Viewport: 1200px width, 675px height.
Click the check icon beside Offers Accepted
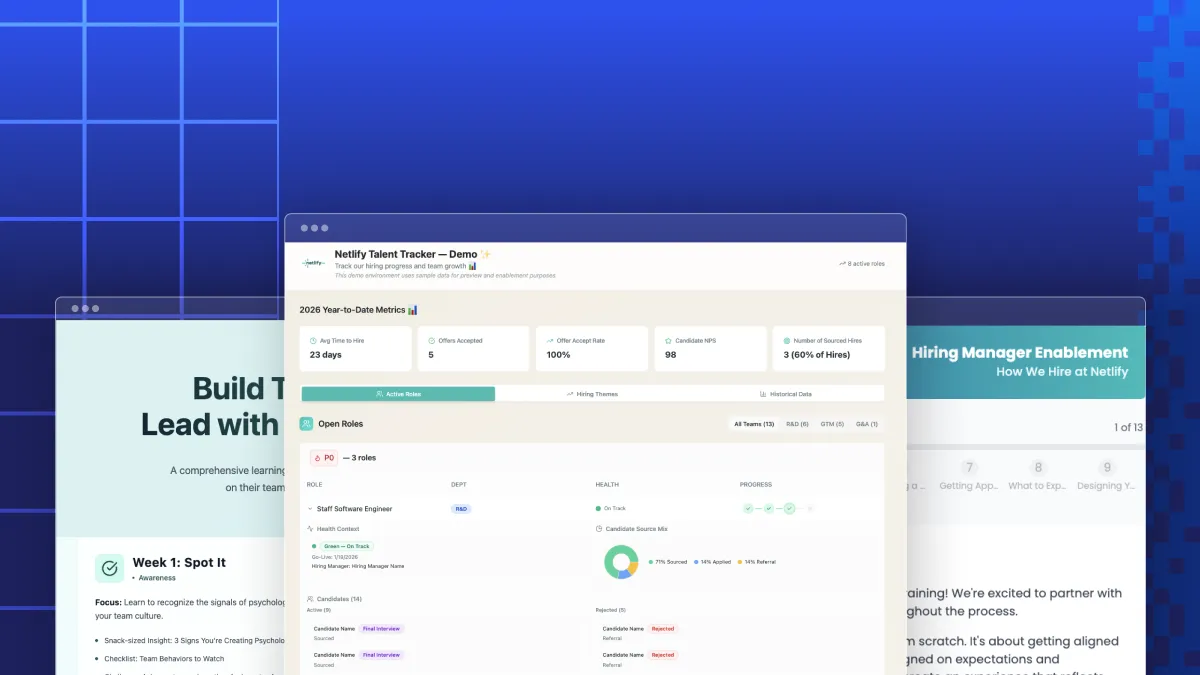(432, 341)
